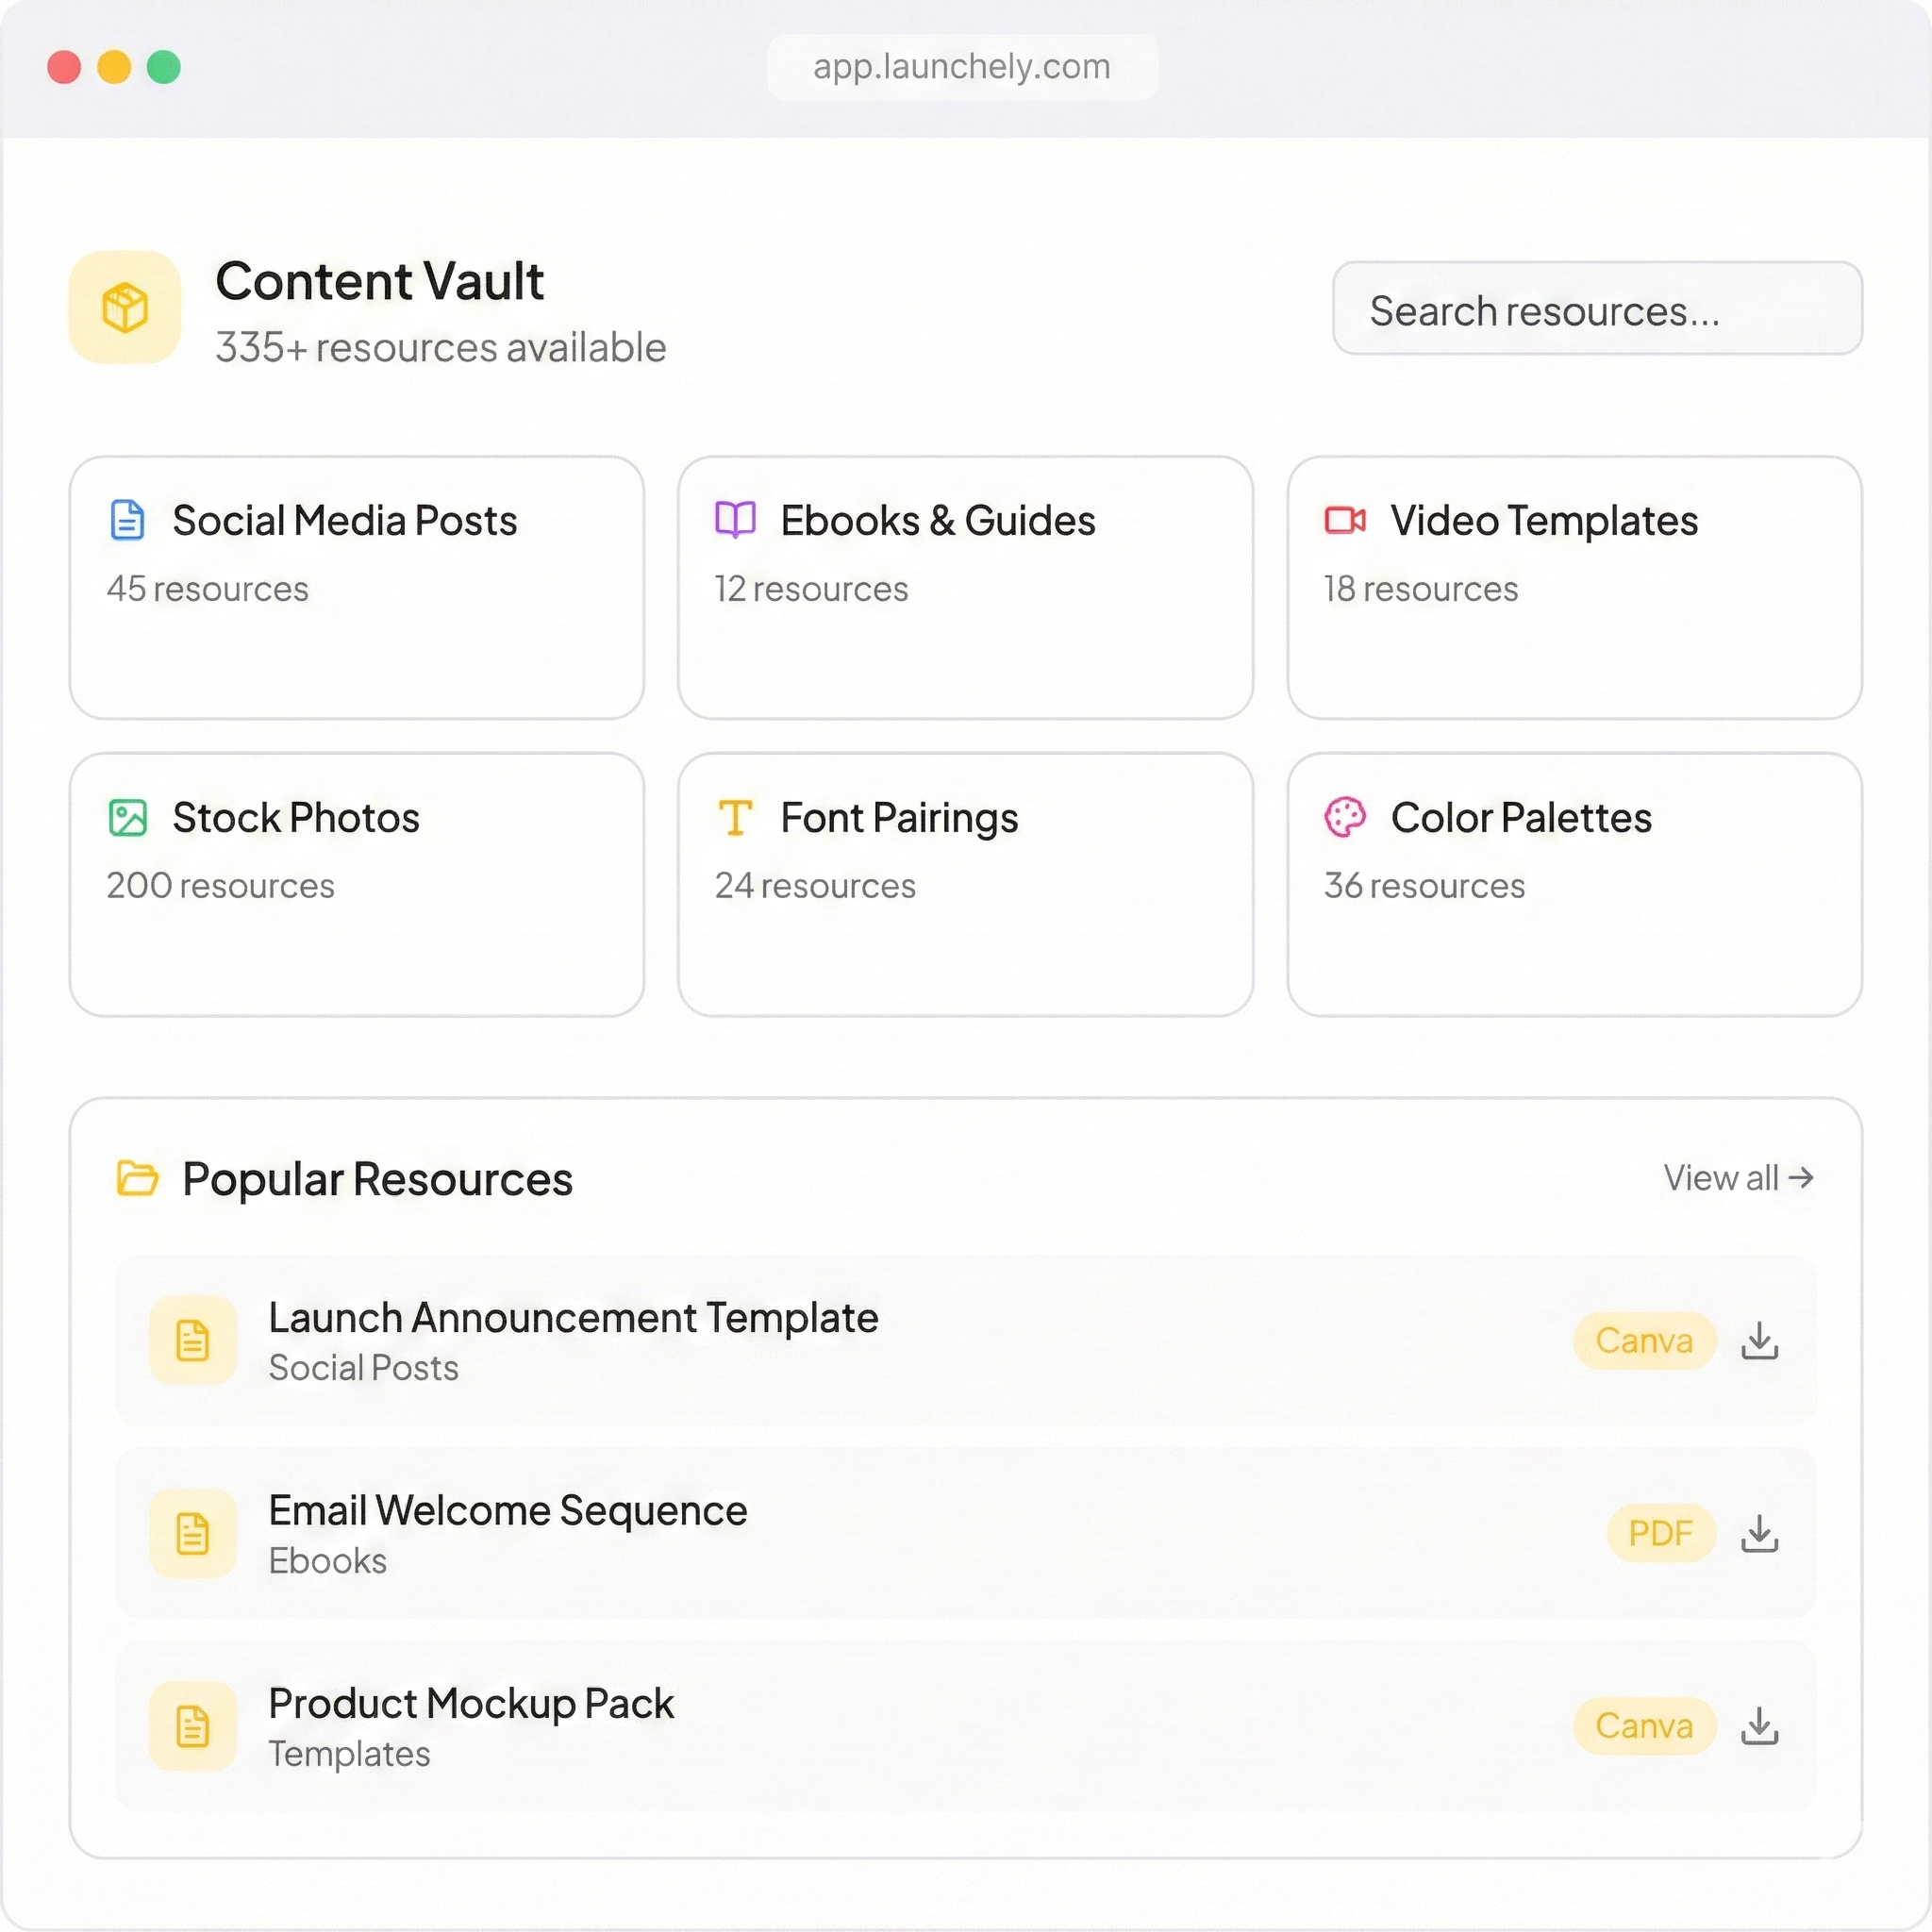Download the Email Welcome Sequence PDF

tap(1759, 1533)
